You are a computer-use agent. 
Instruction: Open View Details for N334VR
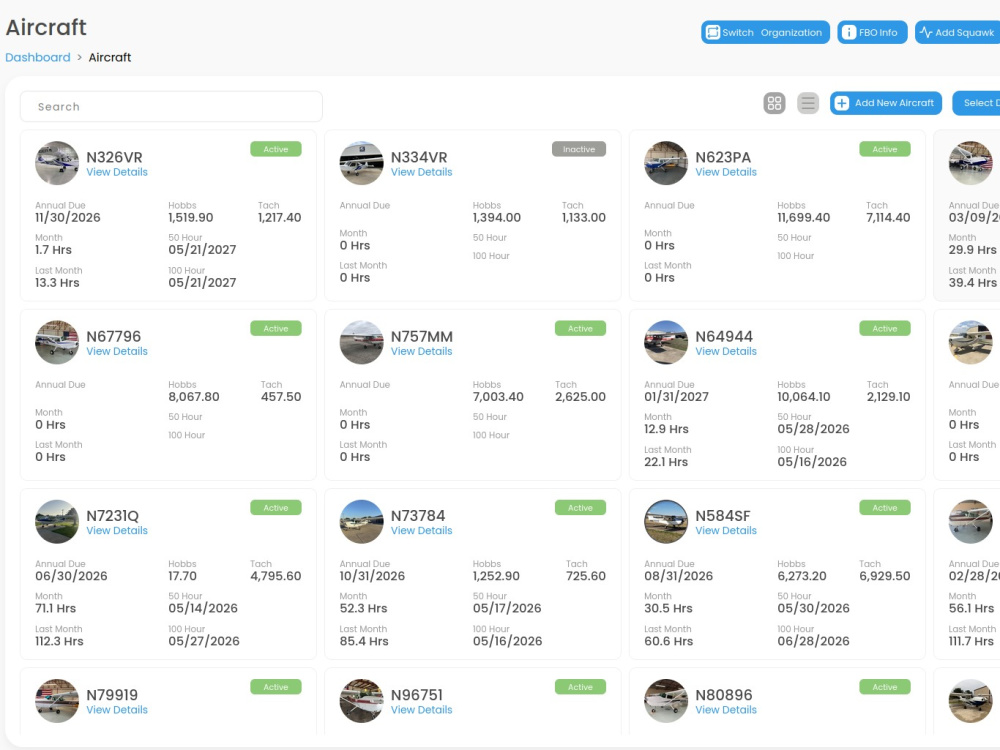pos(422,172)
